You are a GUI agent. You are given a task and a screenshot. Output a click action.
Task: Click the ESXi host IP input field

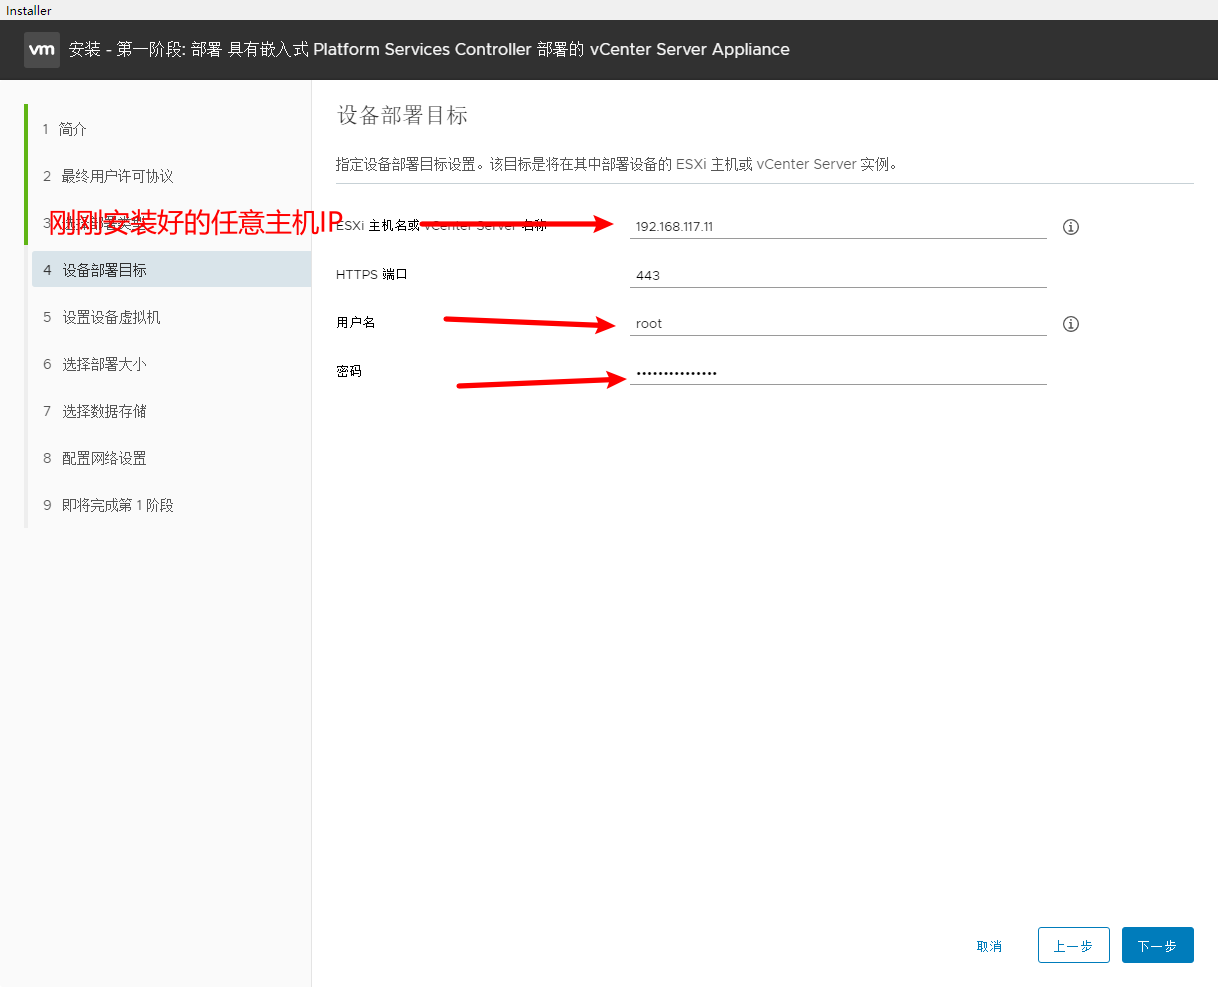pos(838,226)
